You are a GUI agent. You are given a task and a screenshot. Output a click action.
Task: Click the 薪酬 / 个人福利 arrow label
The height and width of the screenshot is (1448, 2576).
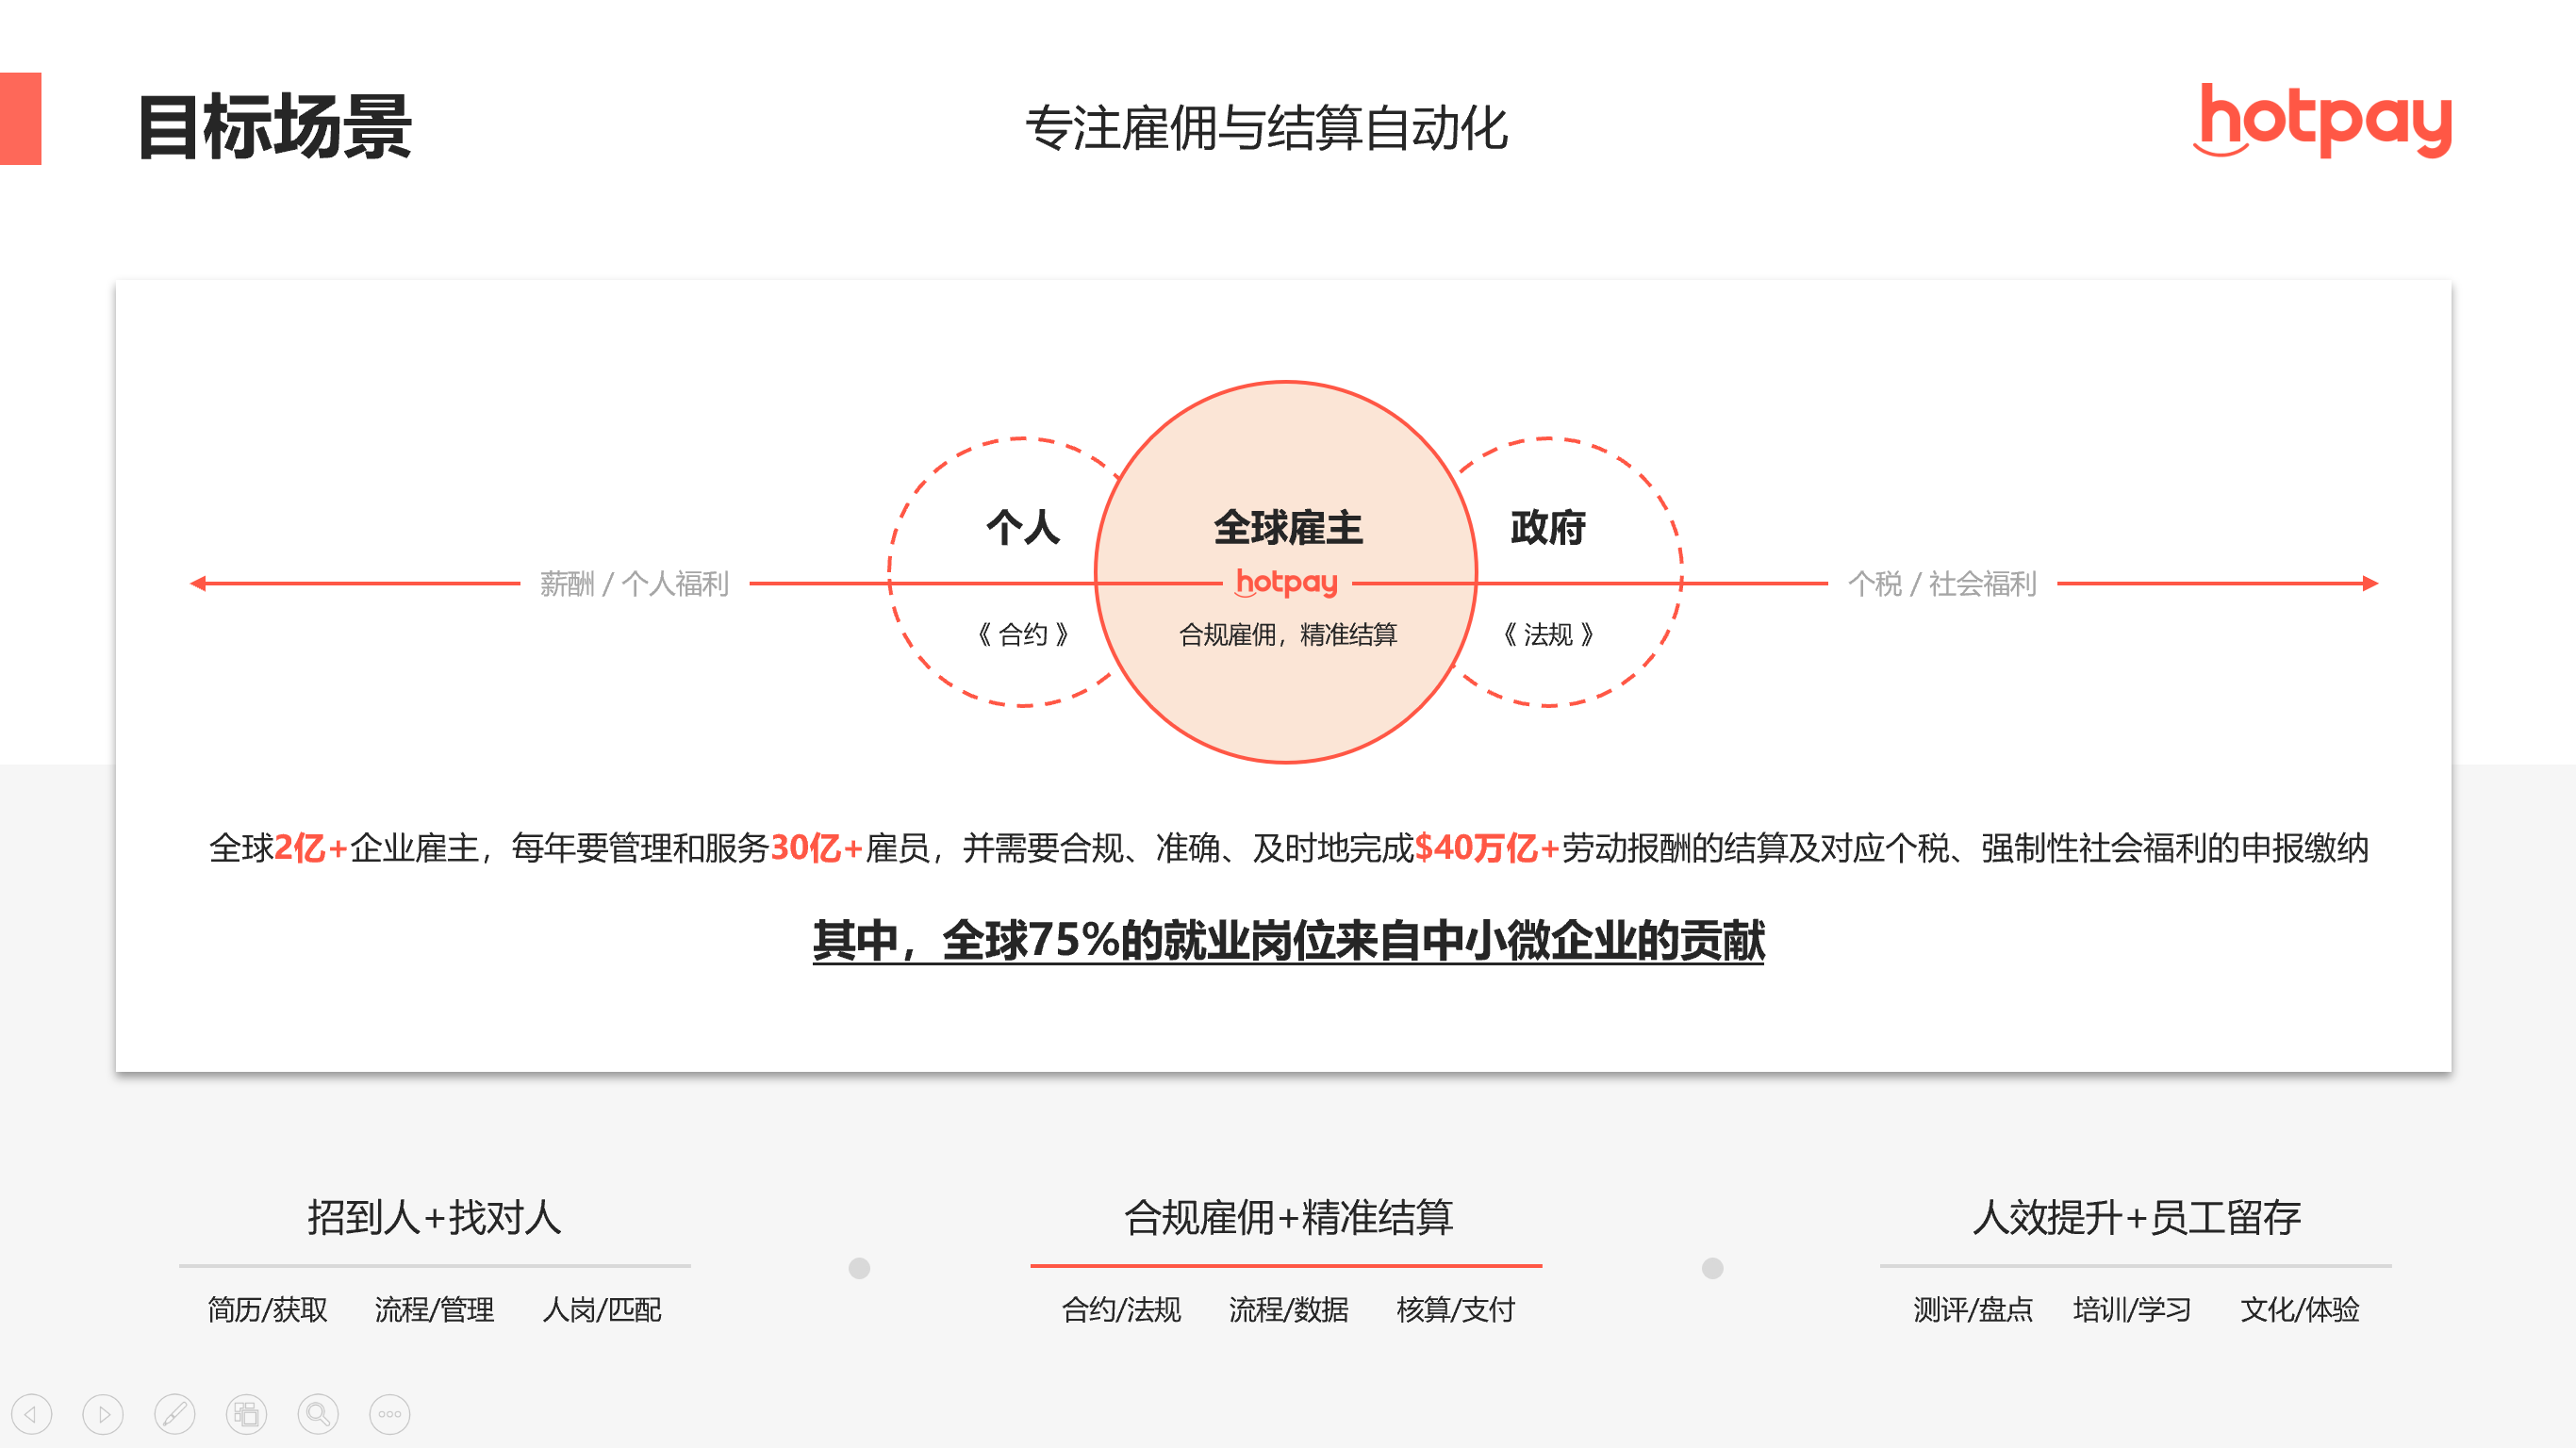pos(634,583)
